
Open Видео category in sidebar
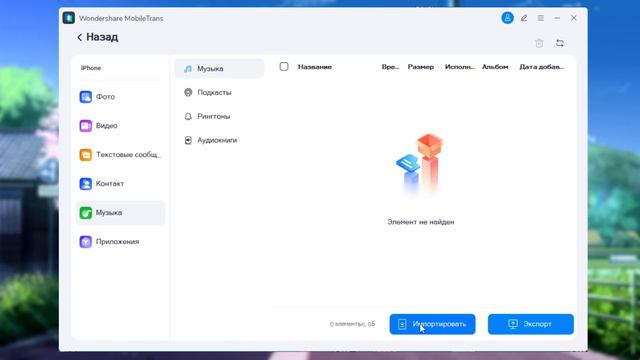pos(120,126)
